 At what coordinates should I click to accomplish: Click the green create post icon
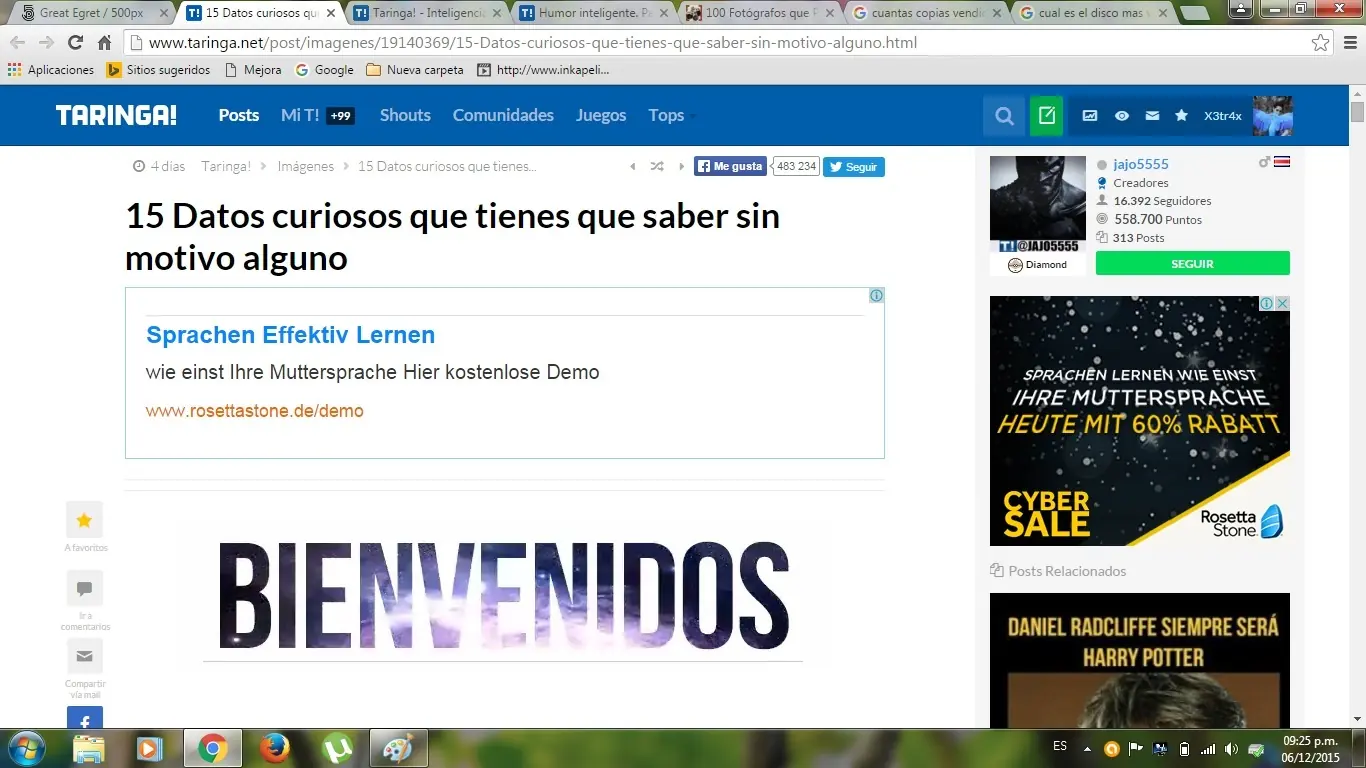click(x=1047, y=116)
